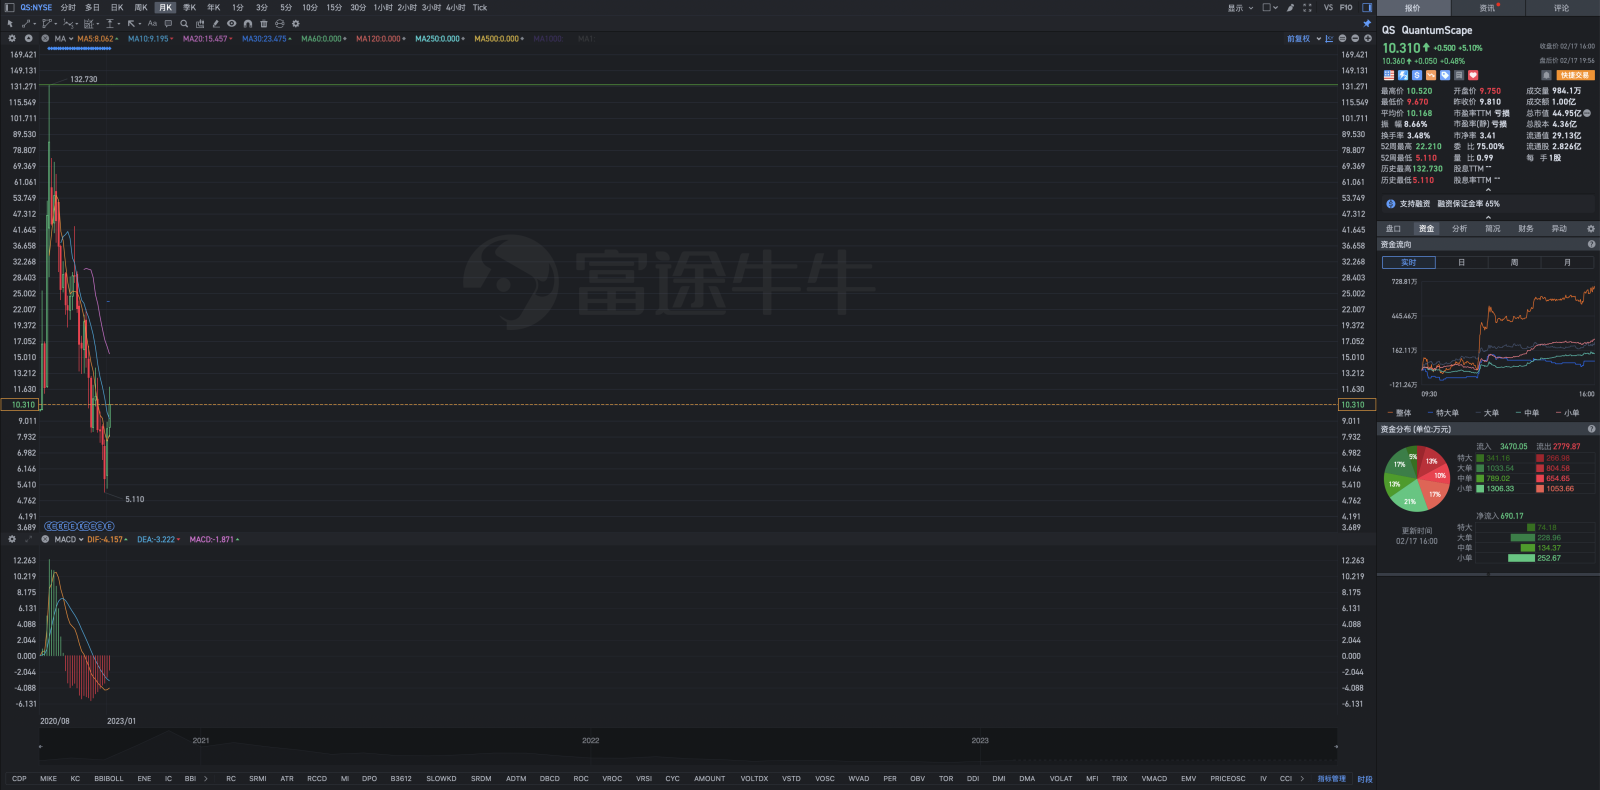Open 前复权 adjustment dropdown
Image resolution: width=1600 pixels, height=790 pixels.
1304,39
